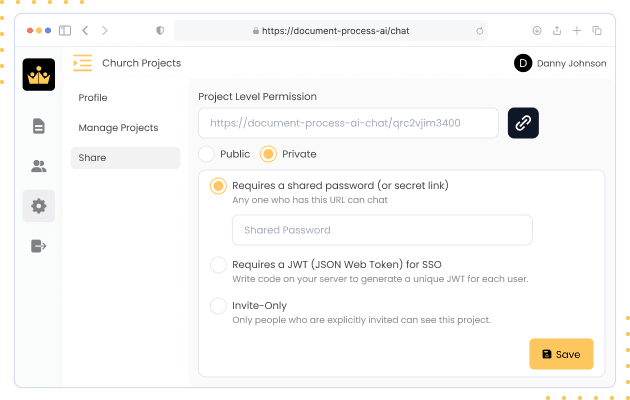This screenshot has height=400, width=630.
Task: Select the Private radio option
Action: point(268,154)
